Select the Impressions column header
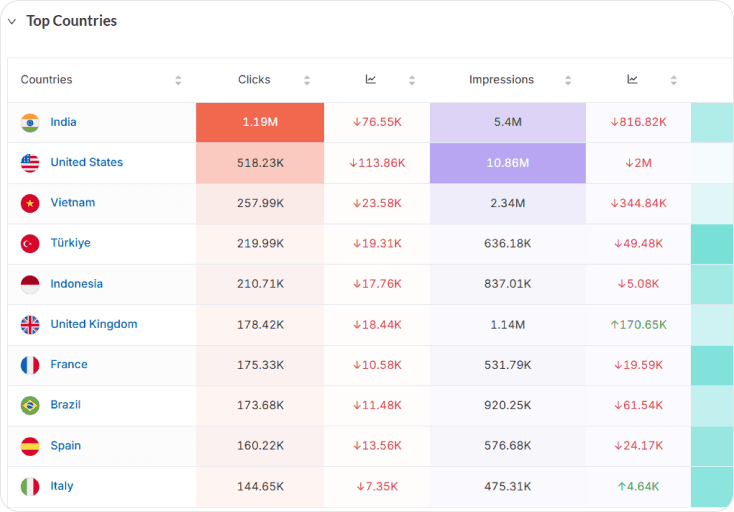 tap(501, 80)
